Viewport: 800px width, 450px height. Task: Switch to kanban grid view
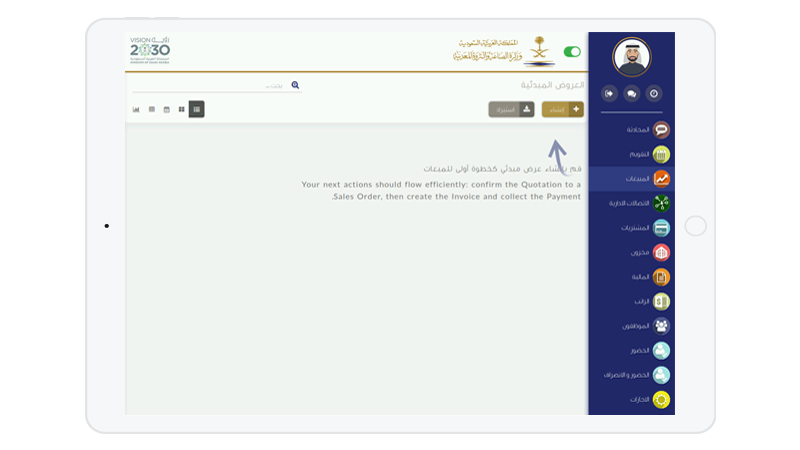pyautogui.click(x=181, y=108)
